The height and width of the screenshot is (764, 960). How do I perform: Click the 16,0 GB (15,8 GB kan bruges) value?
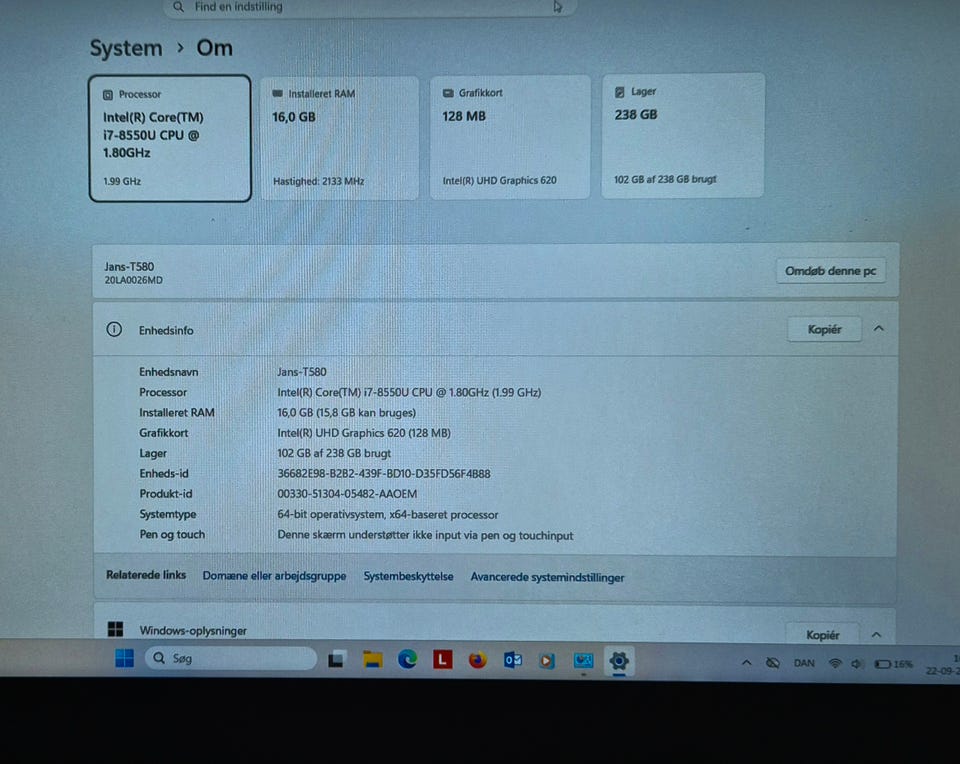click(x=347, y=413)
